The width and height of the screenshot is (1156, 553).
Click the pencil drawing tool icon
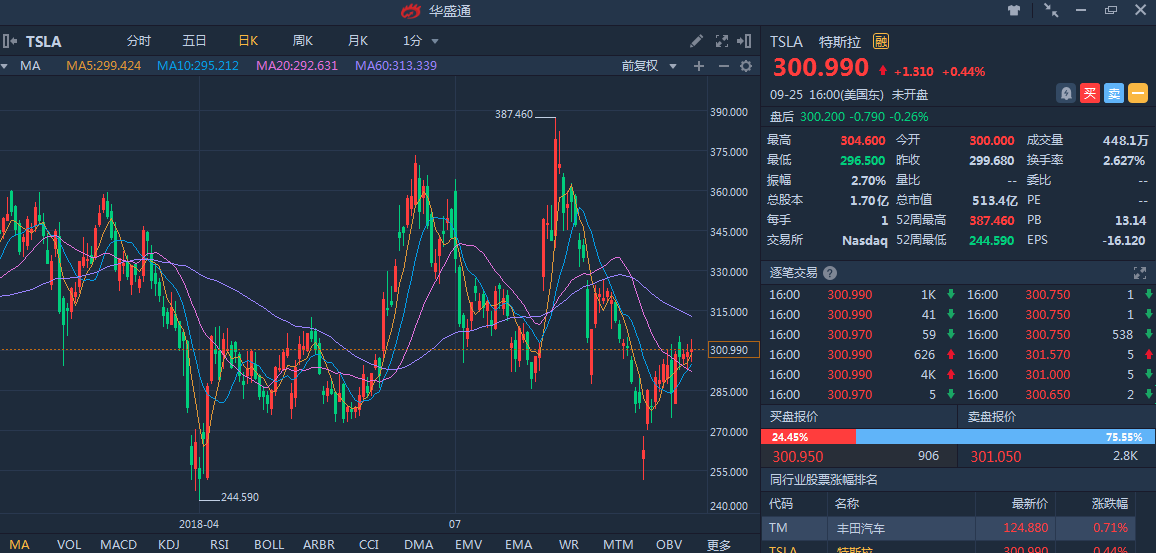pyautogui.click(x=697, y=41)
